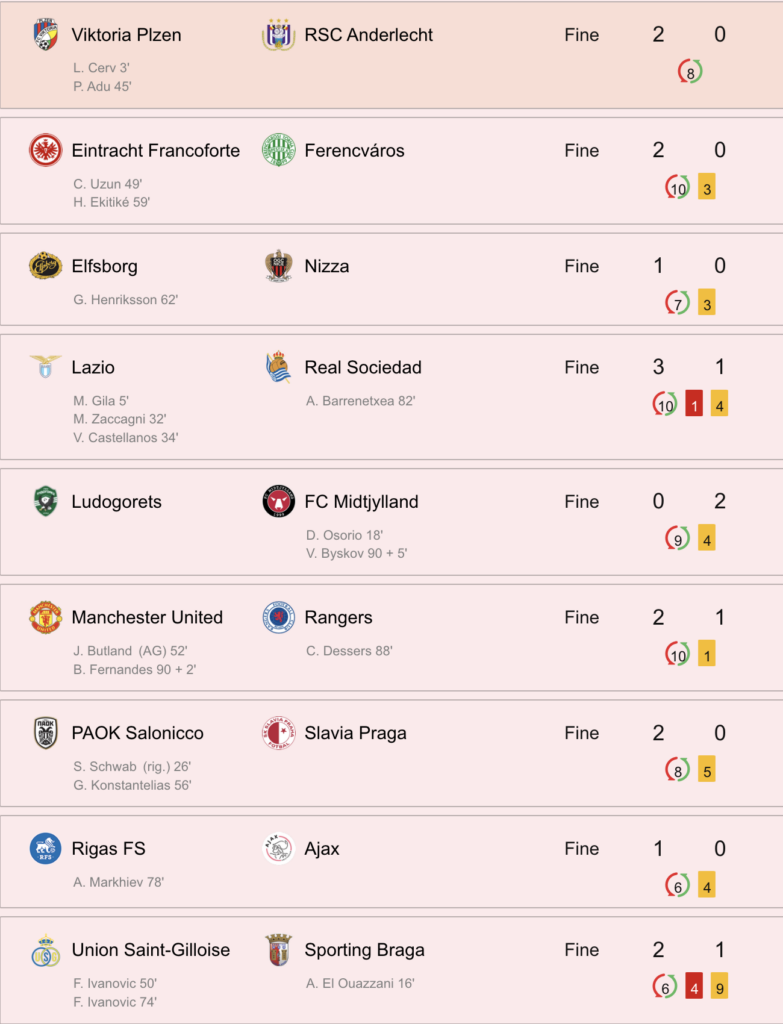
Task: Click the RSC Anderlecht club crest
Action: coord(278,35)
